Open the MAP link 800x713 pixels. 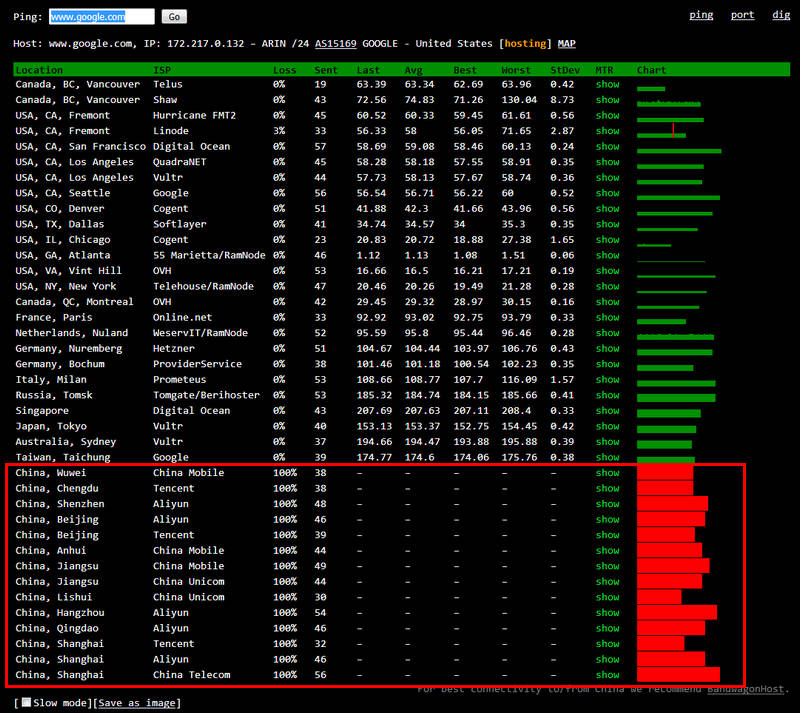click(x=566, y=44)
